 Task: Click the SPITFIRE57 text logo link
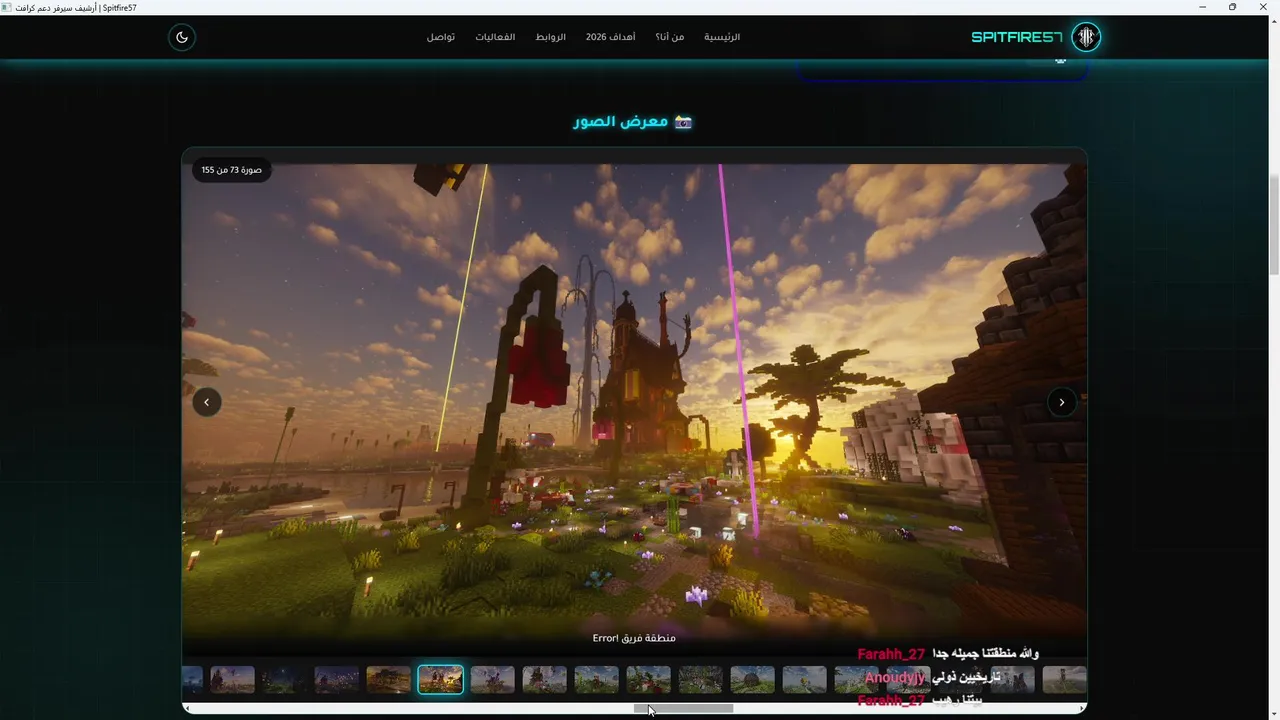(1017, 37)
